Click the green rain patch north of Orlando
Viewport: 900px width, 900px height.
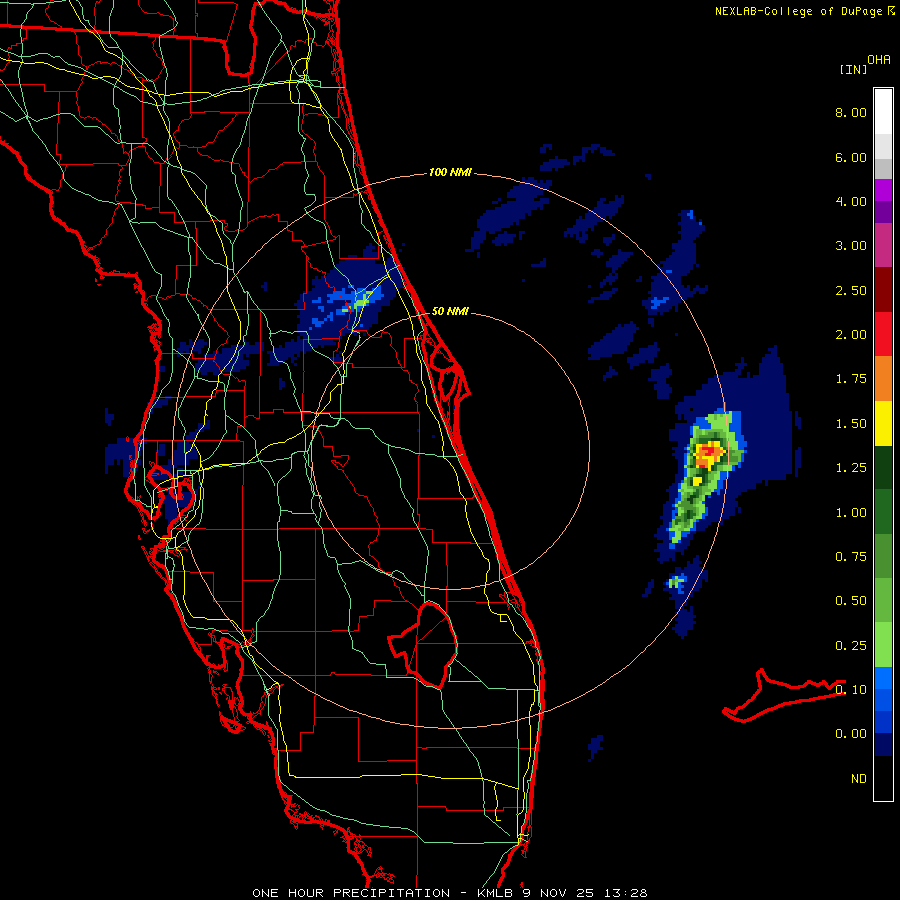point(361,299)
